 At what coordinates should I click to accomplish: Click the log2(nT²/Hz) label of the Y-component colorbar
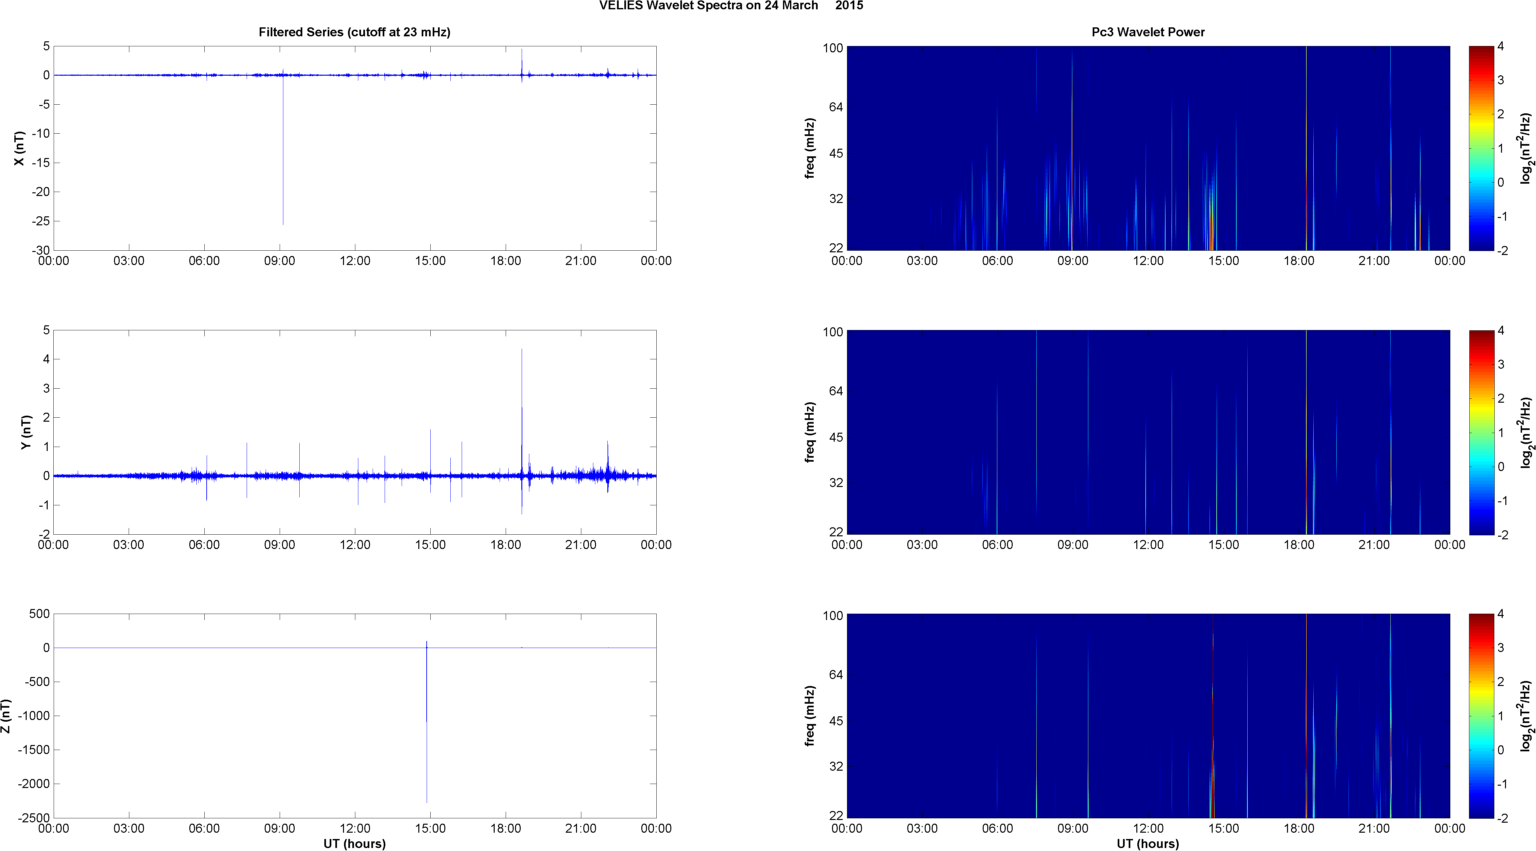tap(1526, 432)
